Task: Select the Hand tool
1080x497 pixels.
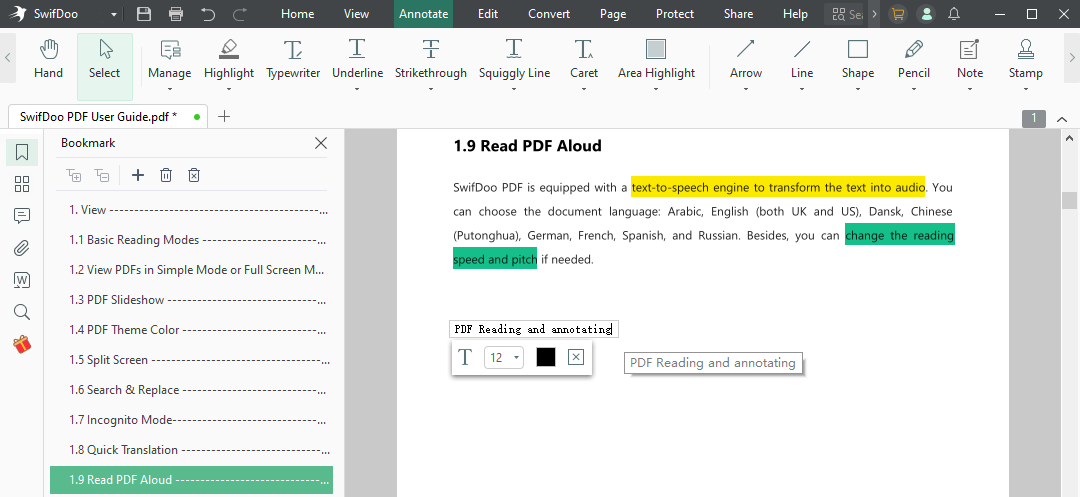Action: click(x=48, y=59)
